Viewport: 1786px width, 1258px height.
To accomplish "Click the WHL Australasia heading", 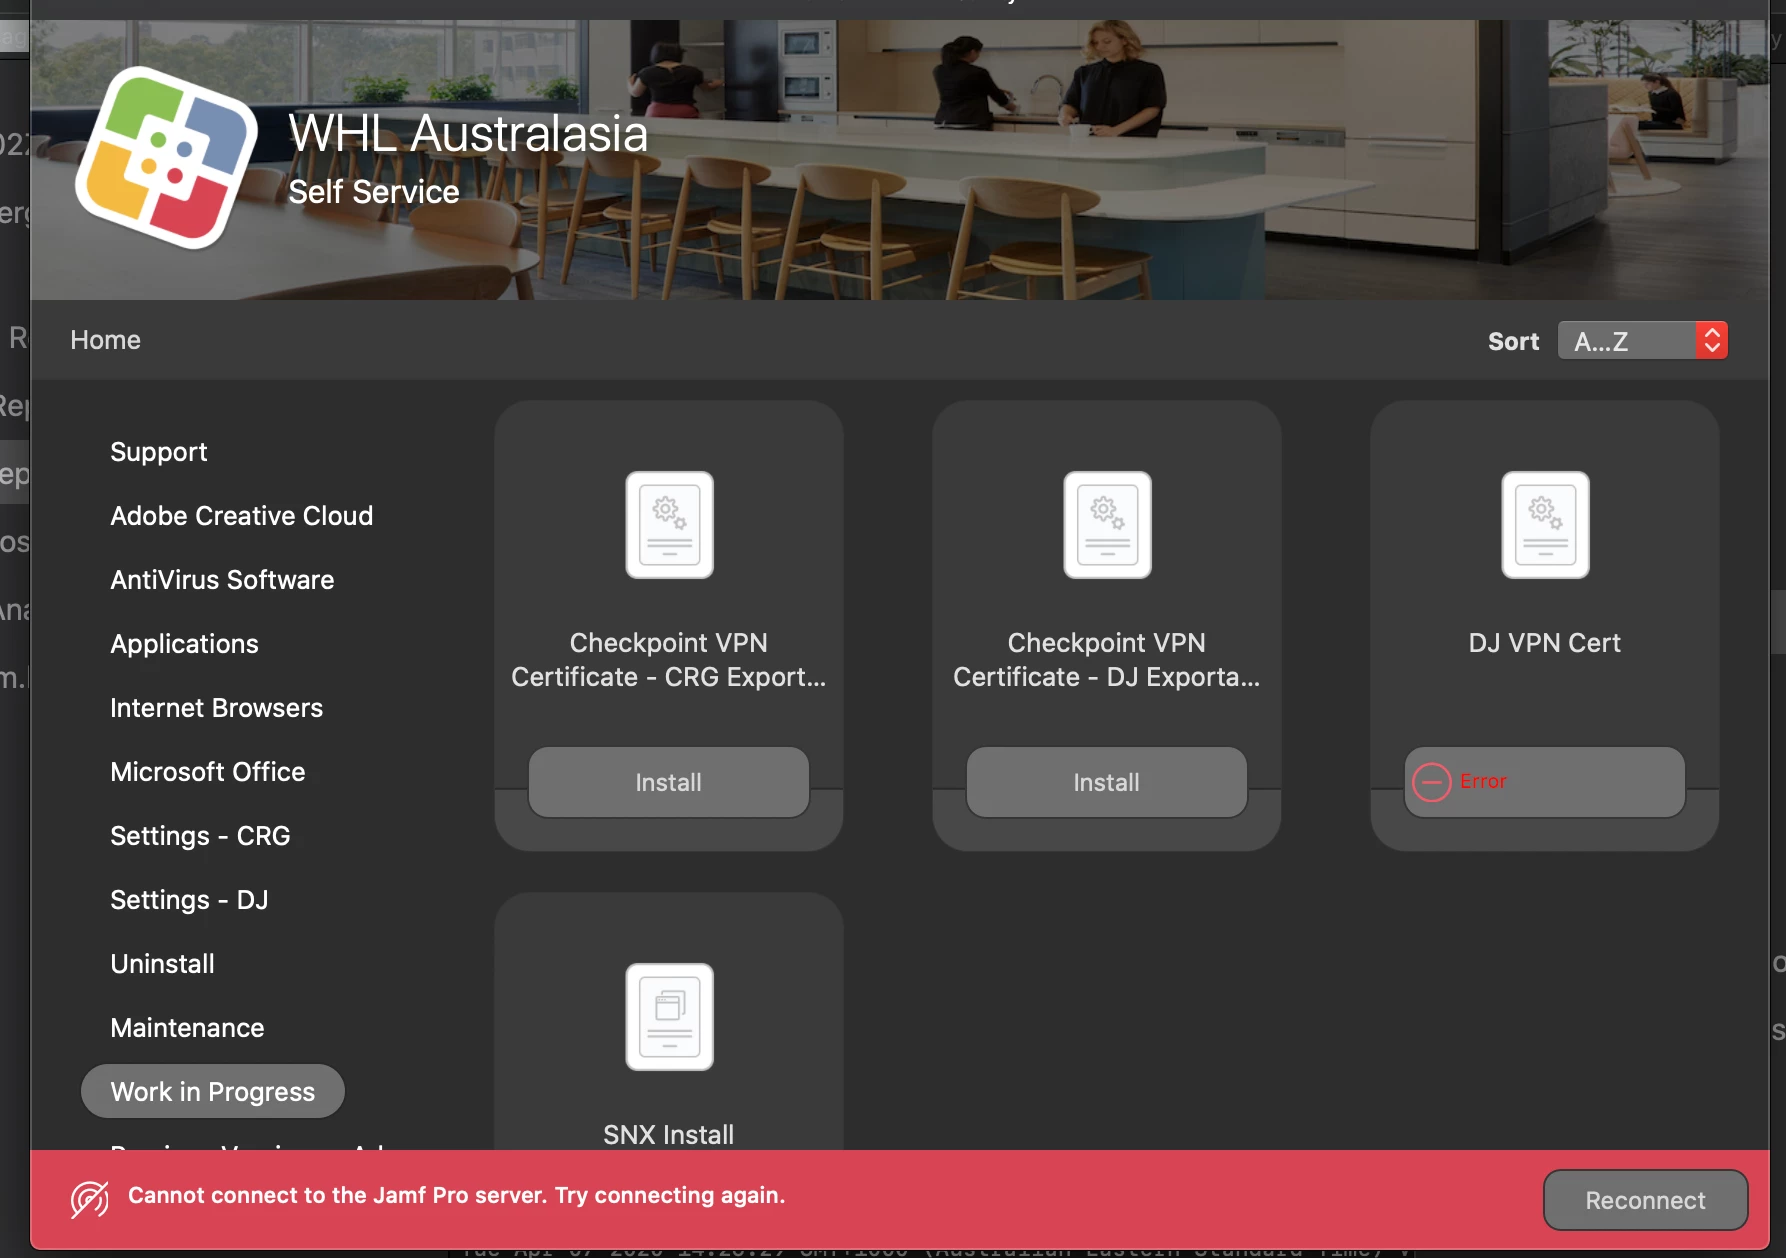I will click(468, 134).
